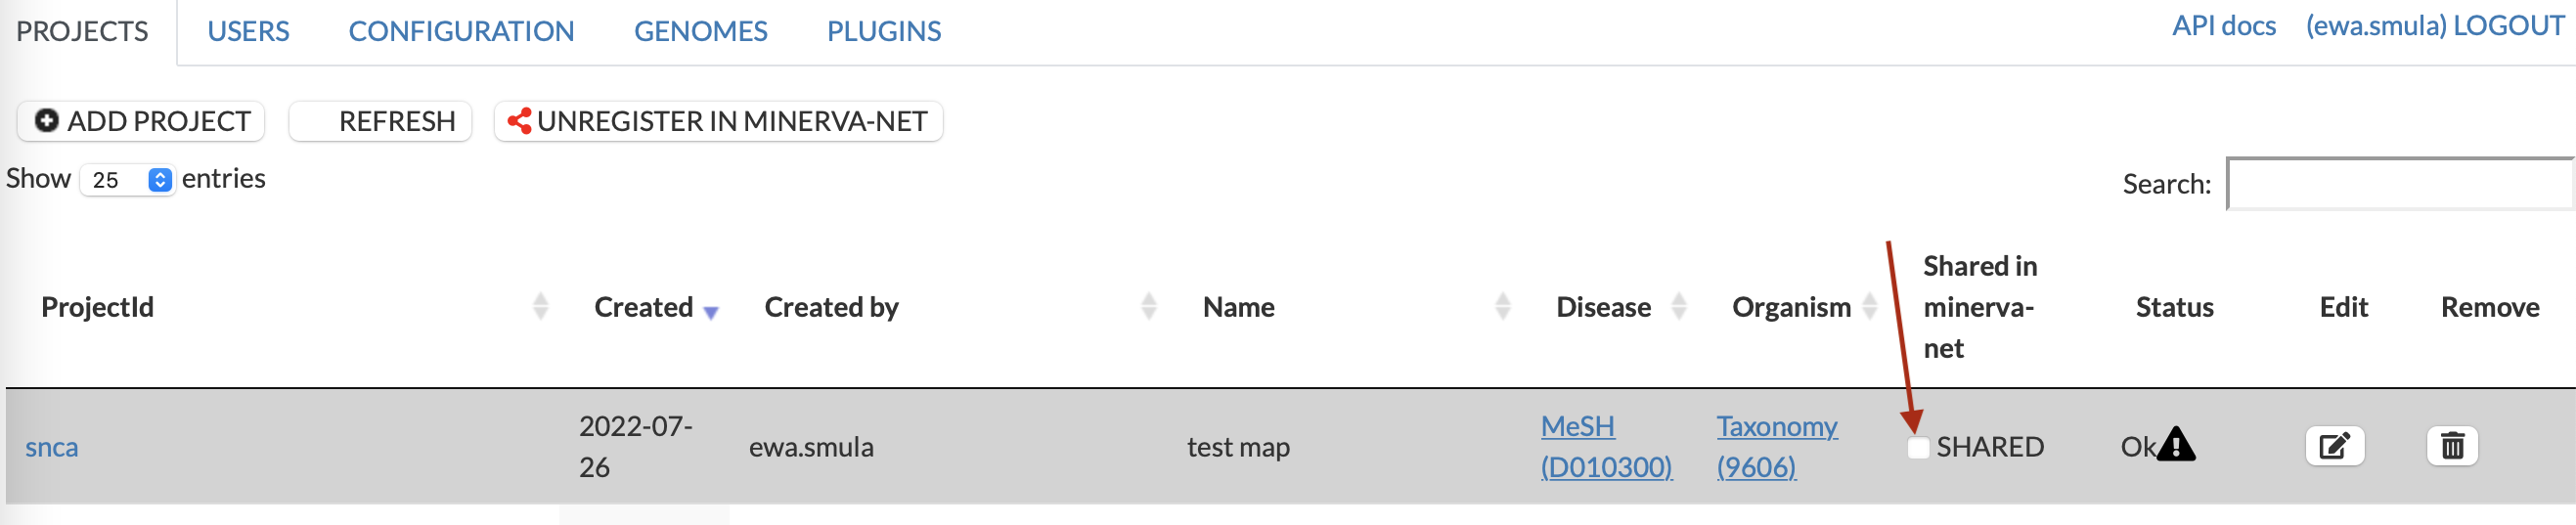Open the Genomes tab
2576x525 pixels.
point(700,31)
